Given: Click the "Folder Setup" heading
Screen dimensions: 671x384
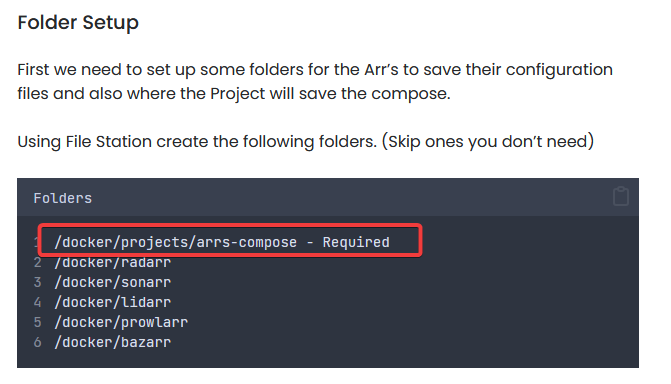Looking at the screenshot, I should [x=78, y=22].
